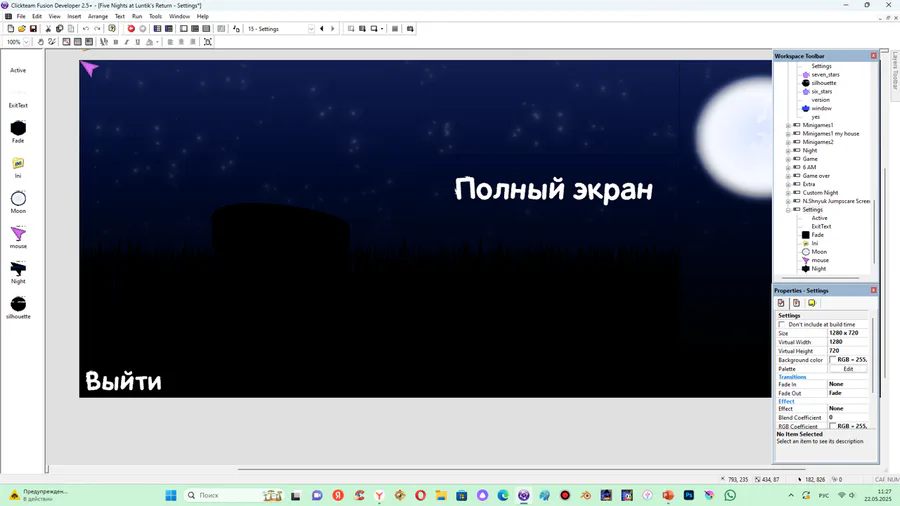This screenshot has width=900, height=506.
Task: Close the Properties panel
Action: click(x=874, y=290)
